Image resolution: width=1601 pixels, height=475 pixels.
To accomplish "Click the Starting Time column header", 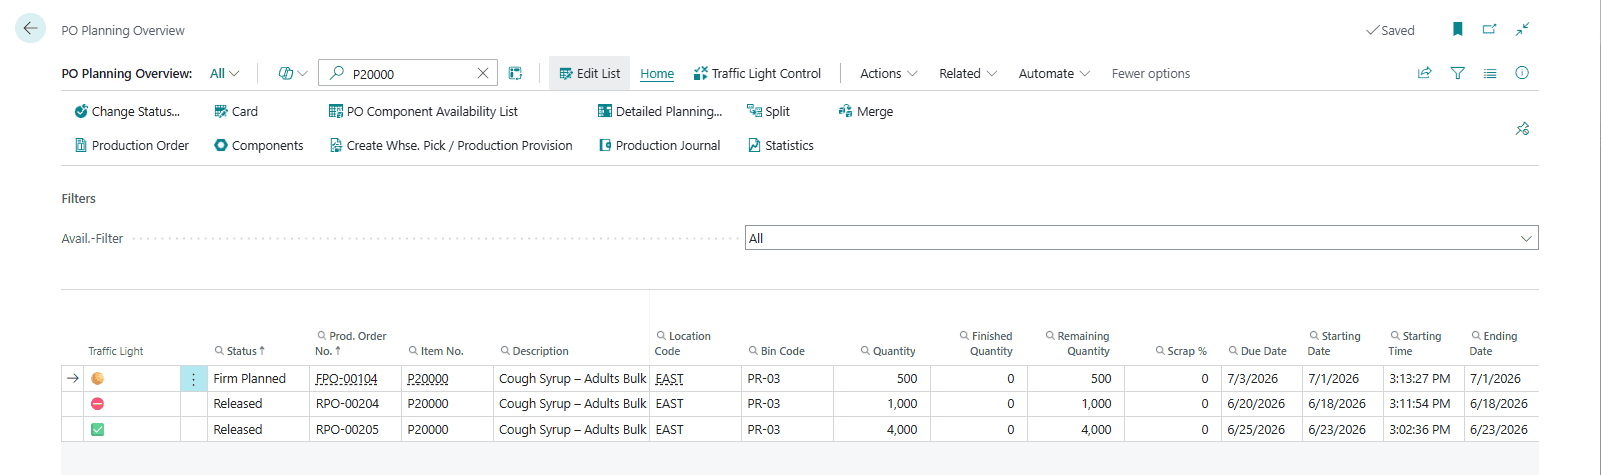I will pyautogui.click(x=1415, y=343).
